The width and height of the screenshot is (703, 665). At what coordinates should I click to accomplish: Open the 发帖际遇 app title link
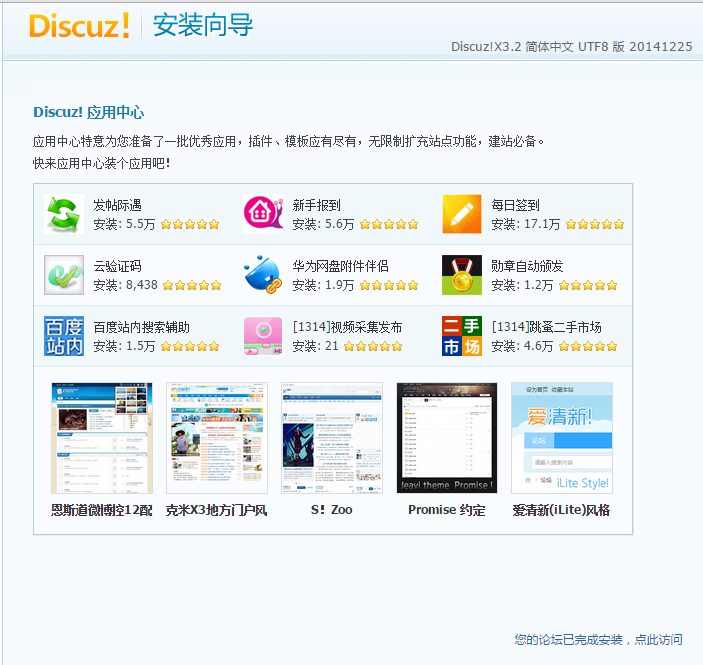tap(117, 205)
